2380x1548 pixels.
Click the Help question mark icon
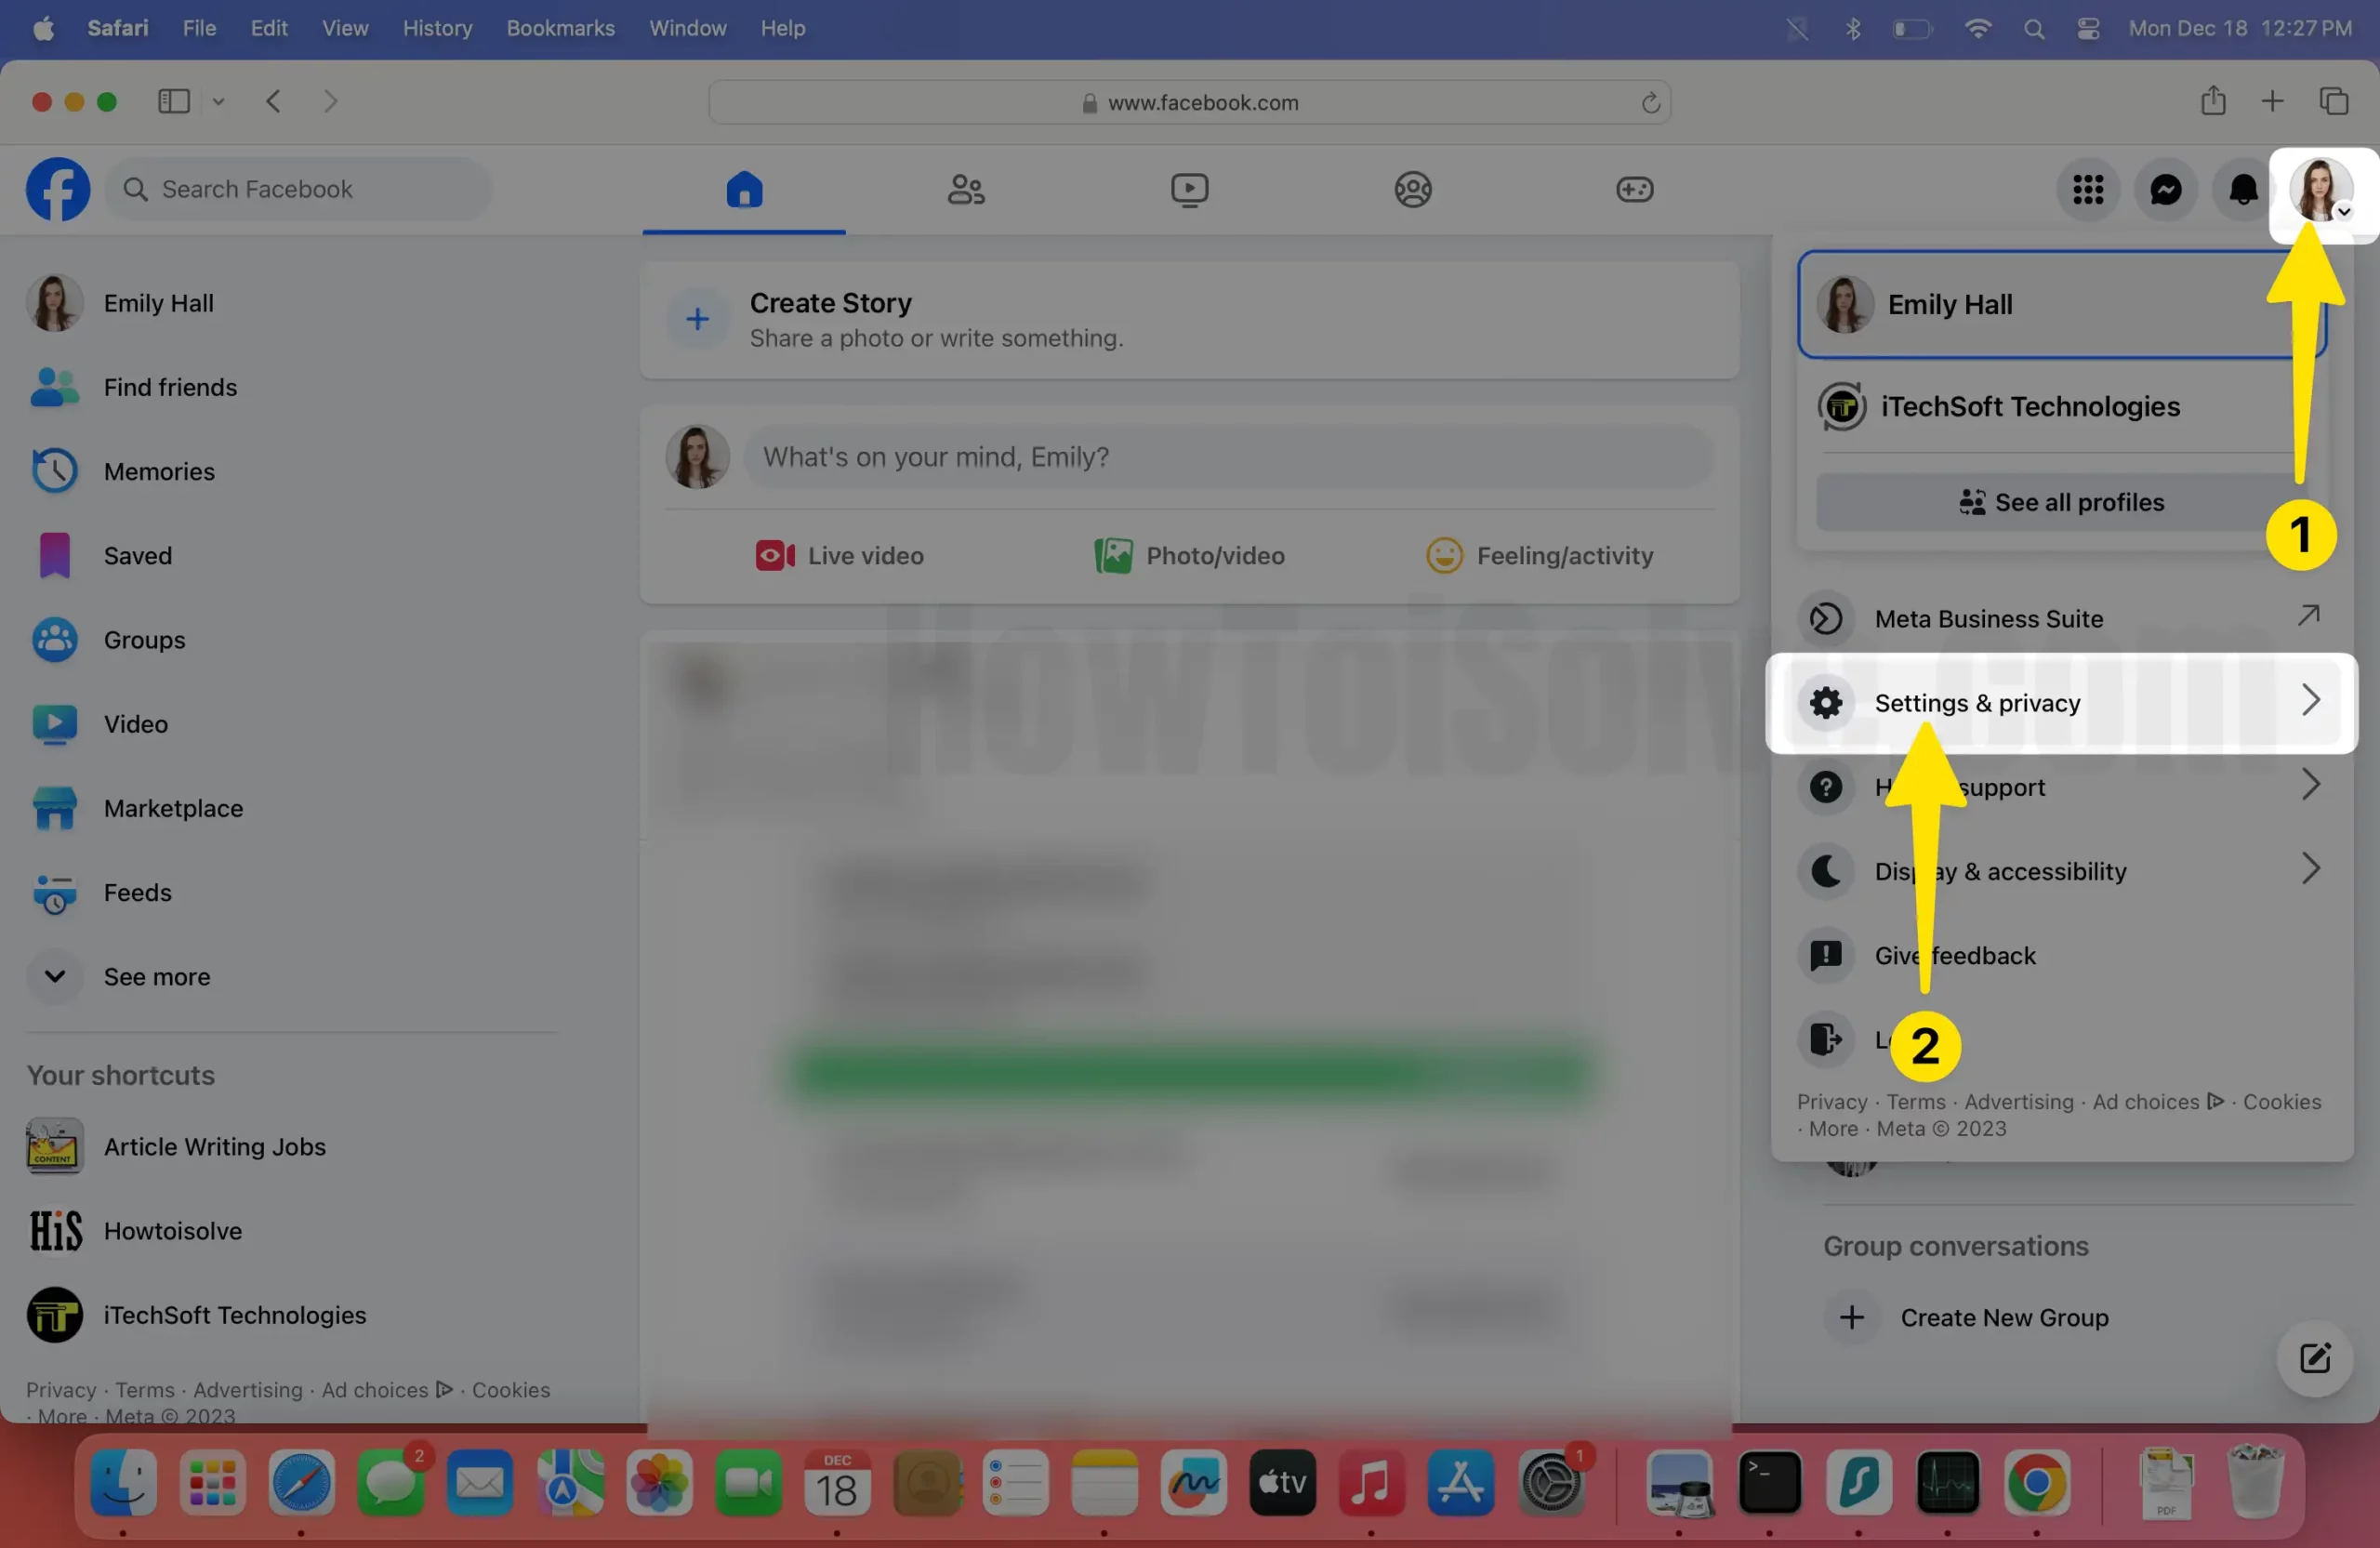coord(1826,787)
